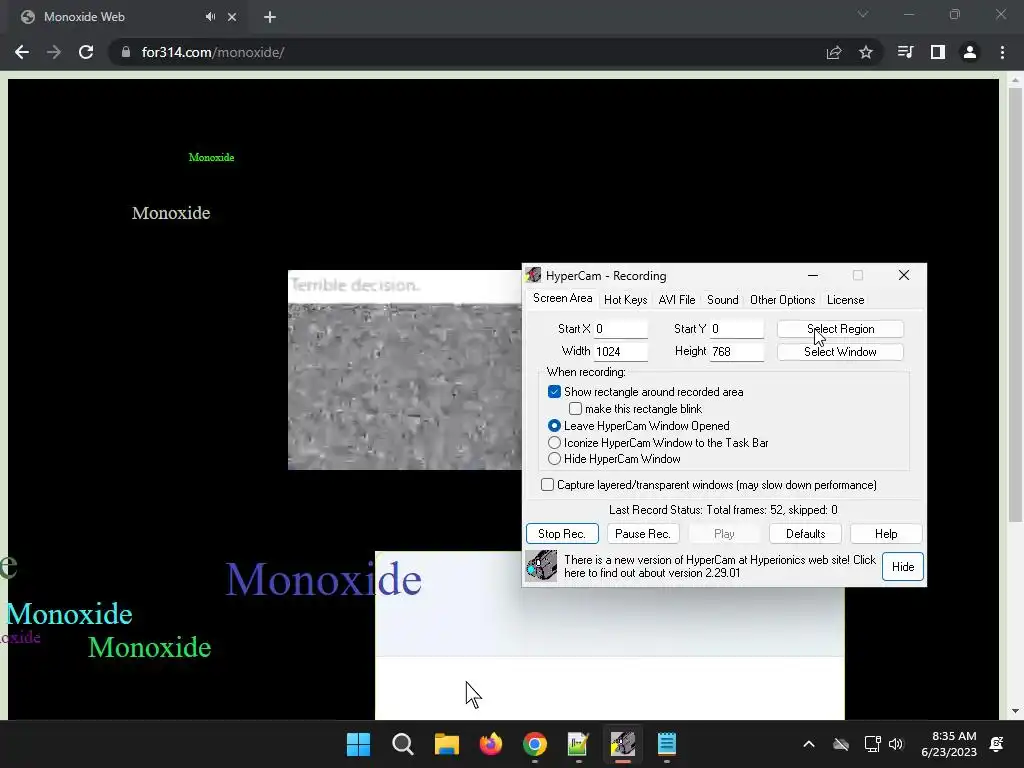Click the Stop Rec. button
This screenshot has height=768, width=1024.
562,534
